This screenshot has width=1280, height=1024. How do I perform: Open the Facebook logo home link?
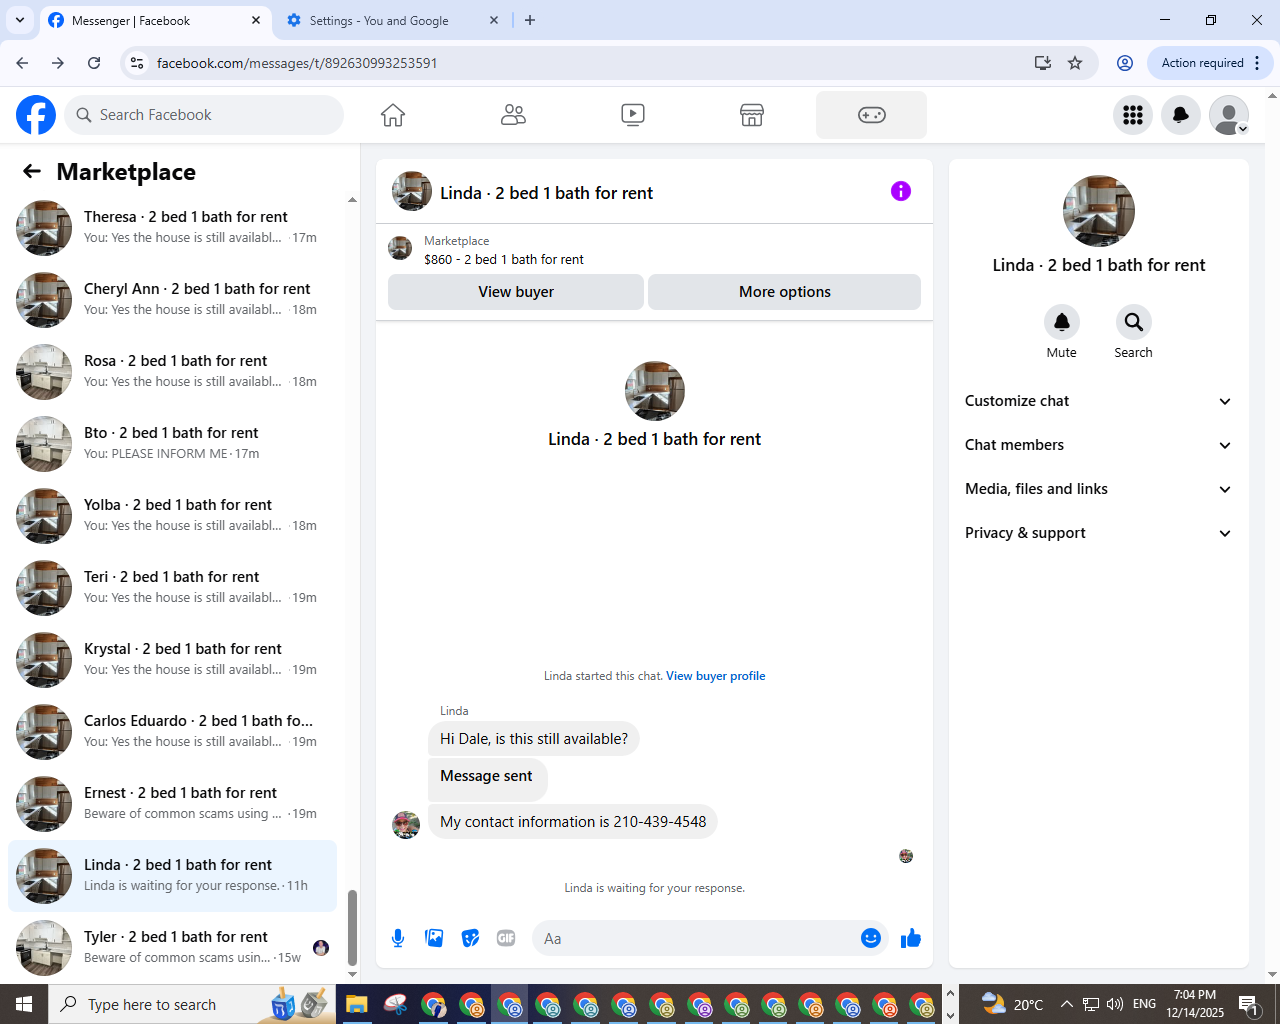pyautogui.click(x=36, y=115)
